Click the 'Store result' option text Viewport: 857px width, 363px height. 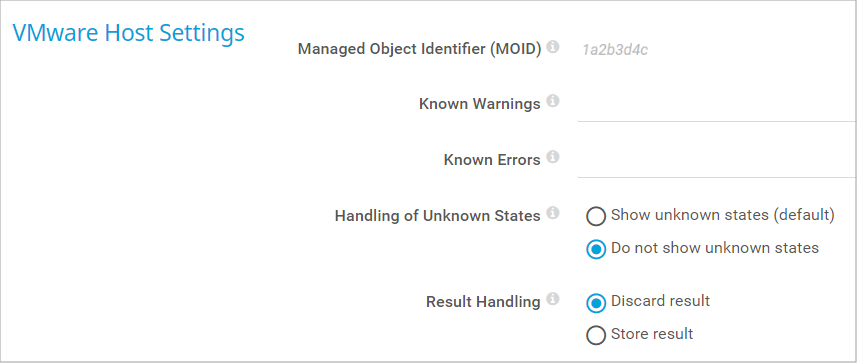652,333
